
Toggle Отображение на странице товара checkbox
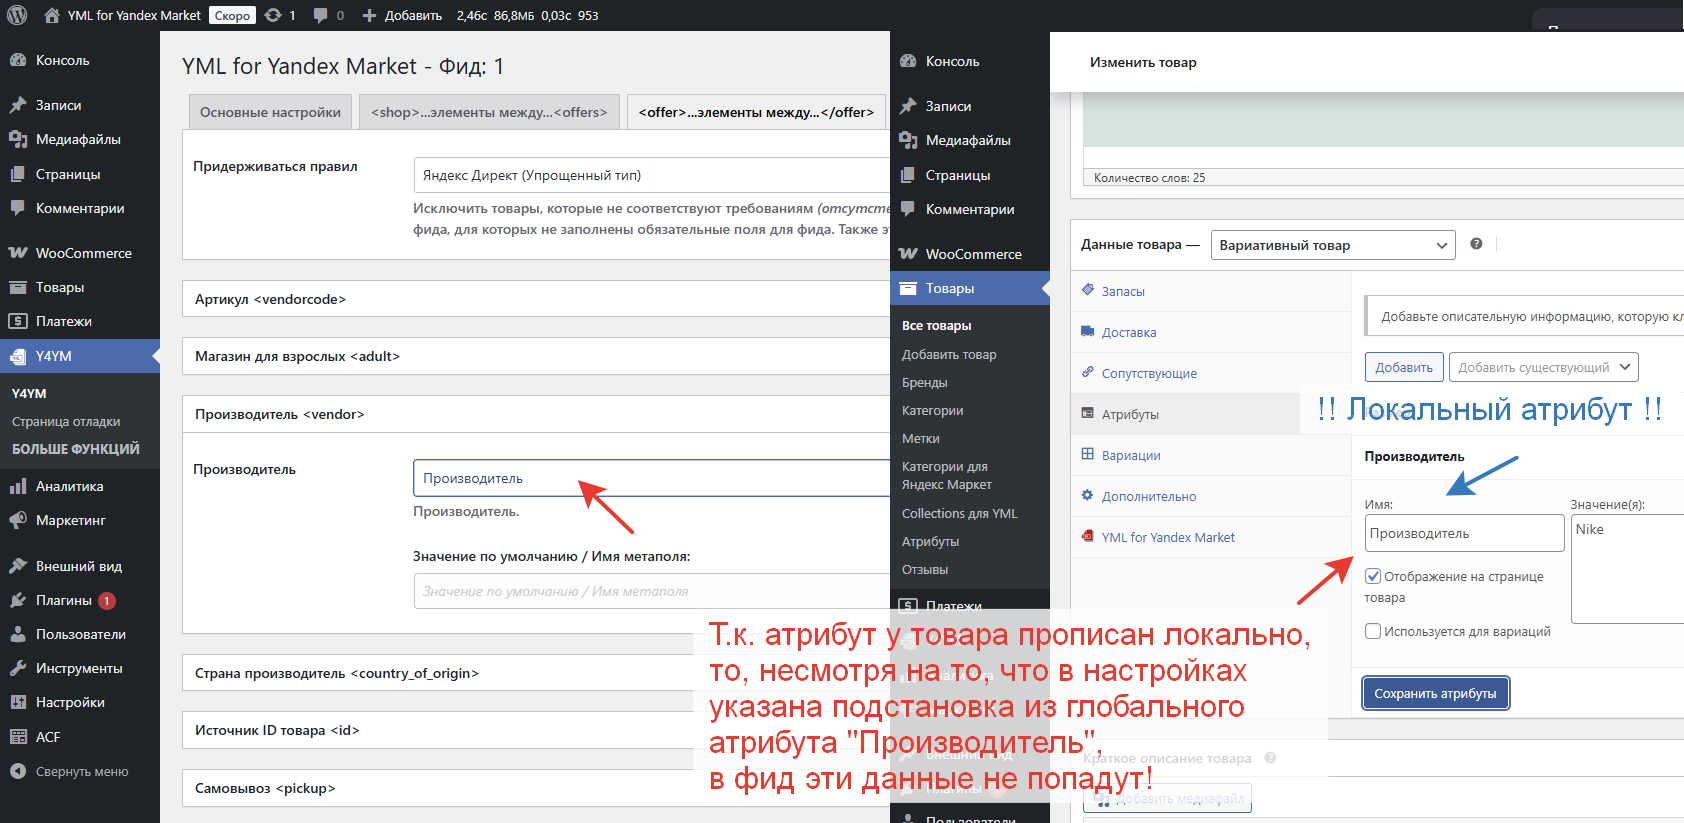1373,576
